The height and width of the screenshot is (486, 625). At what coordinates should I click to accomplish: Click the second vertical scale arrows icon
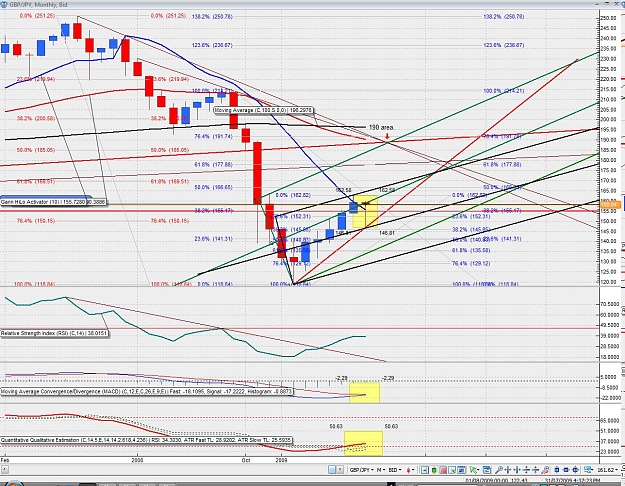click(x=535, y=470)
